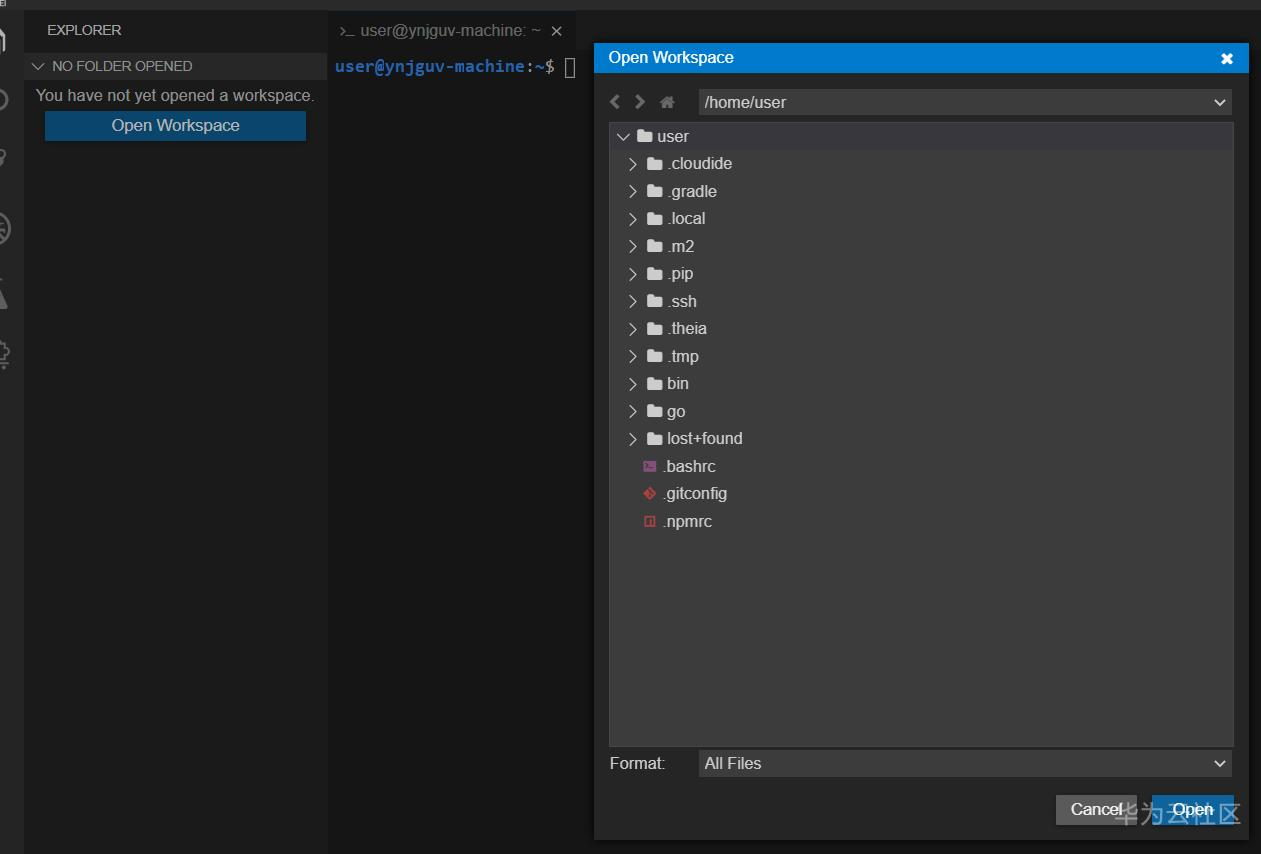Go forward in Open Workspace dialog
The image size is (1261, 854).
[640, 102]
